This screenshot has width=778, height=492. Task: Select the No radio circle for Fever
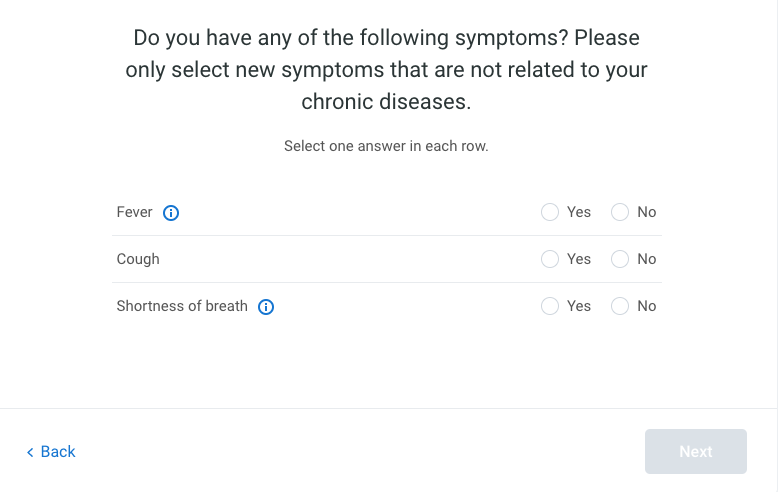[620, 212]
